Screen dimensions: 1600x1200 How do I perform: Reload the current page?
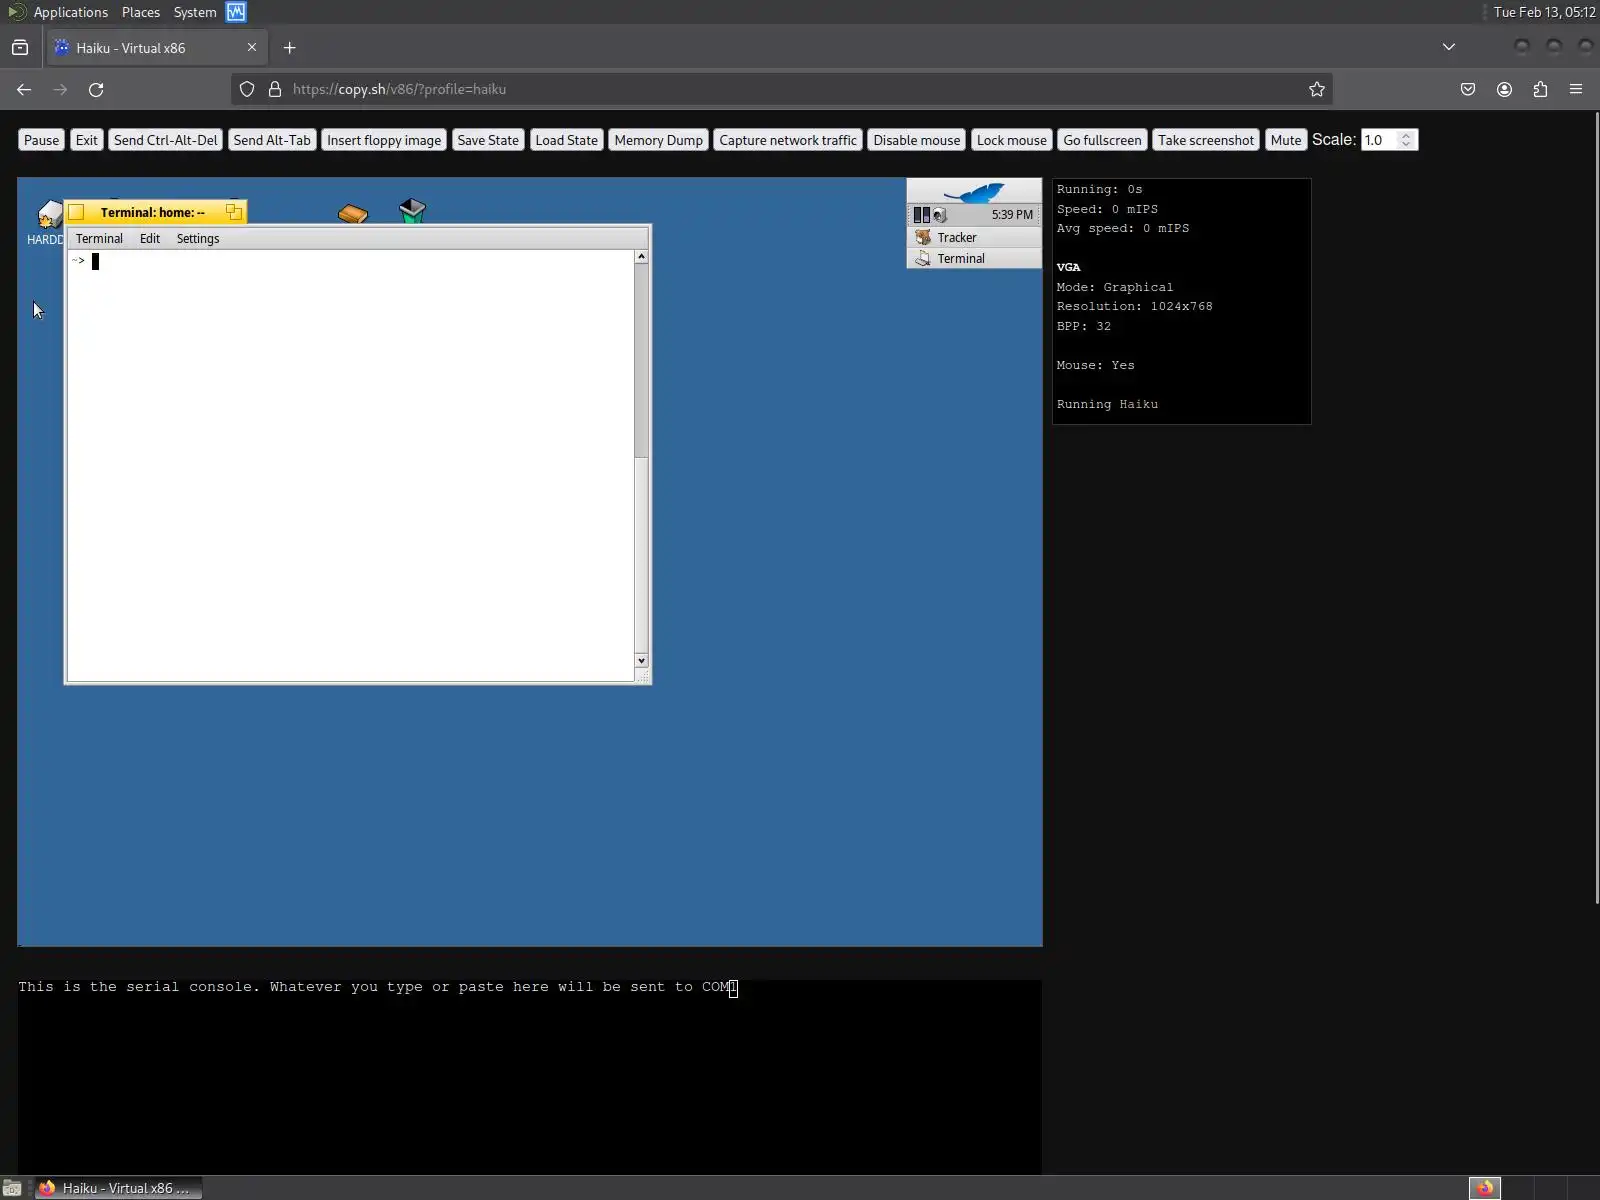[x=96, y=89]
